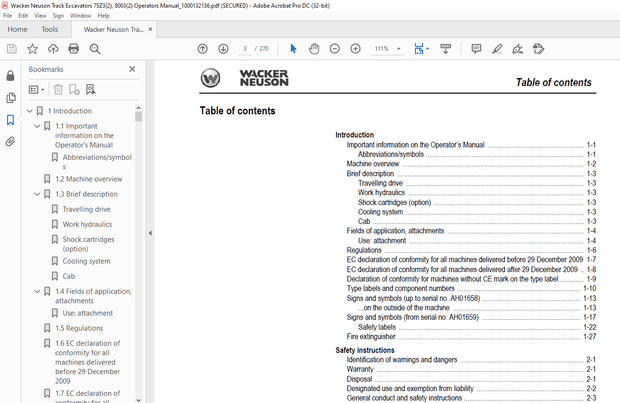Open the View menu
The image size is (620, 403).
tap(40, 16)
